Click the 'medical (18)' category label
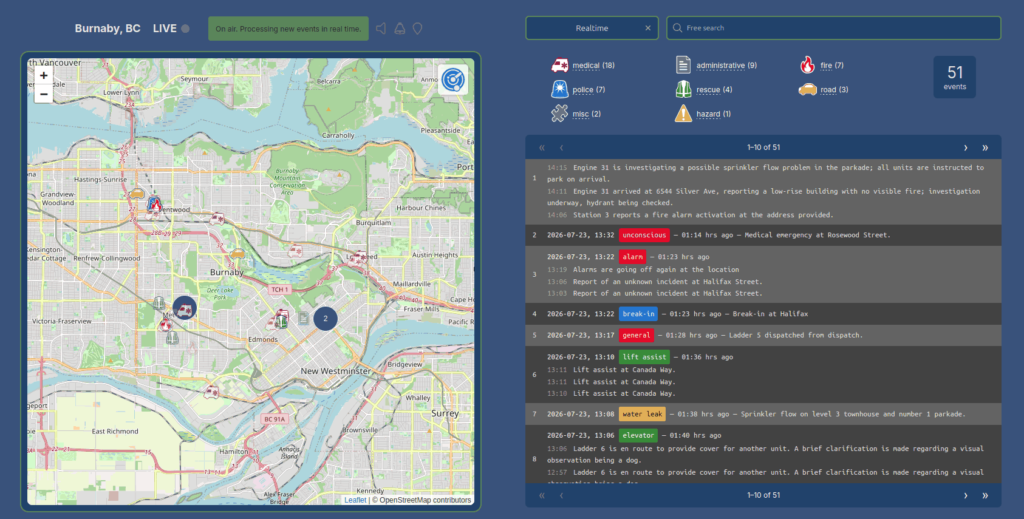Image resolution: width=1024 pixels, height=519 pixels. (593, 65)
